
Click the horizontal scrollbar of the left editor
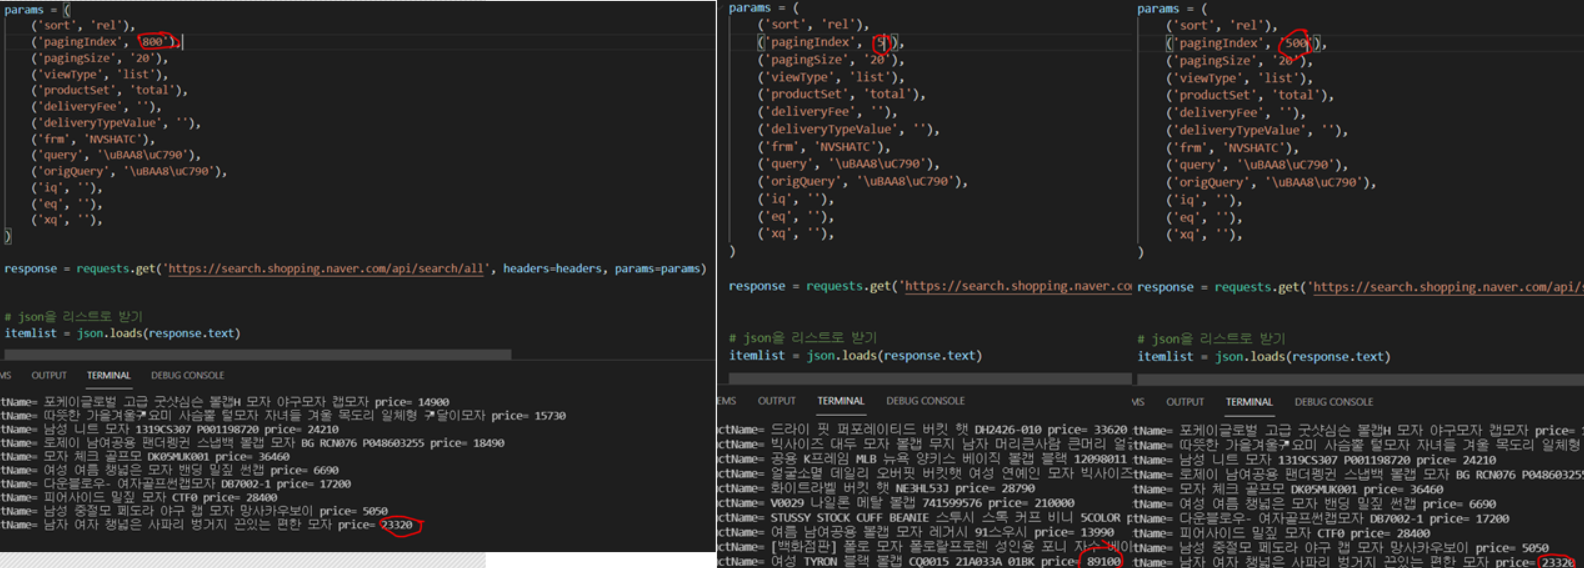tap(258, 354)
